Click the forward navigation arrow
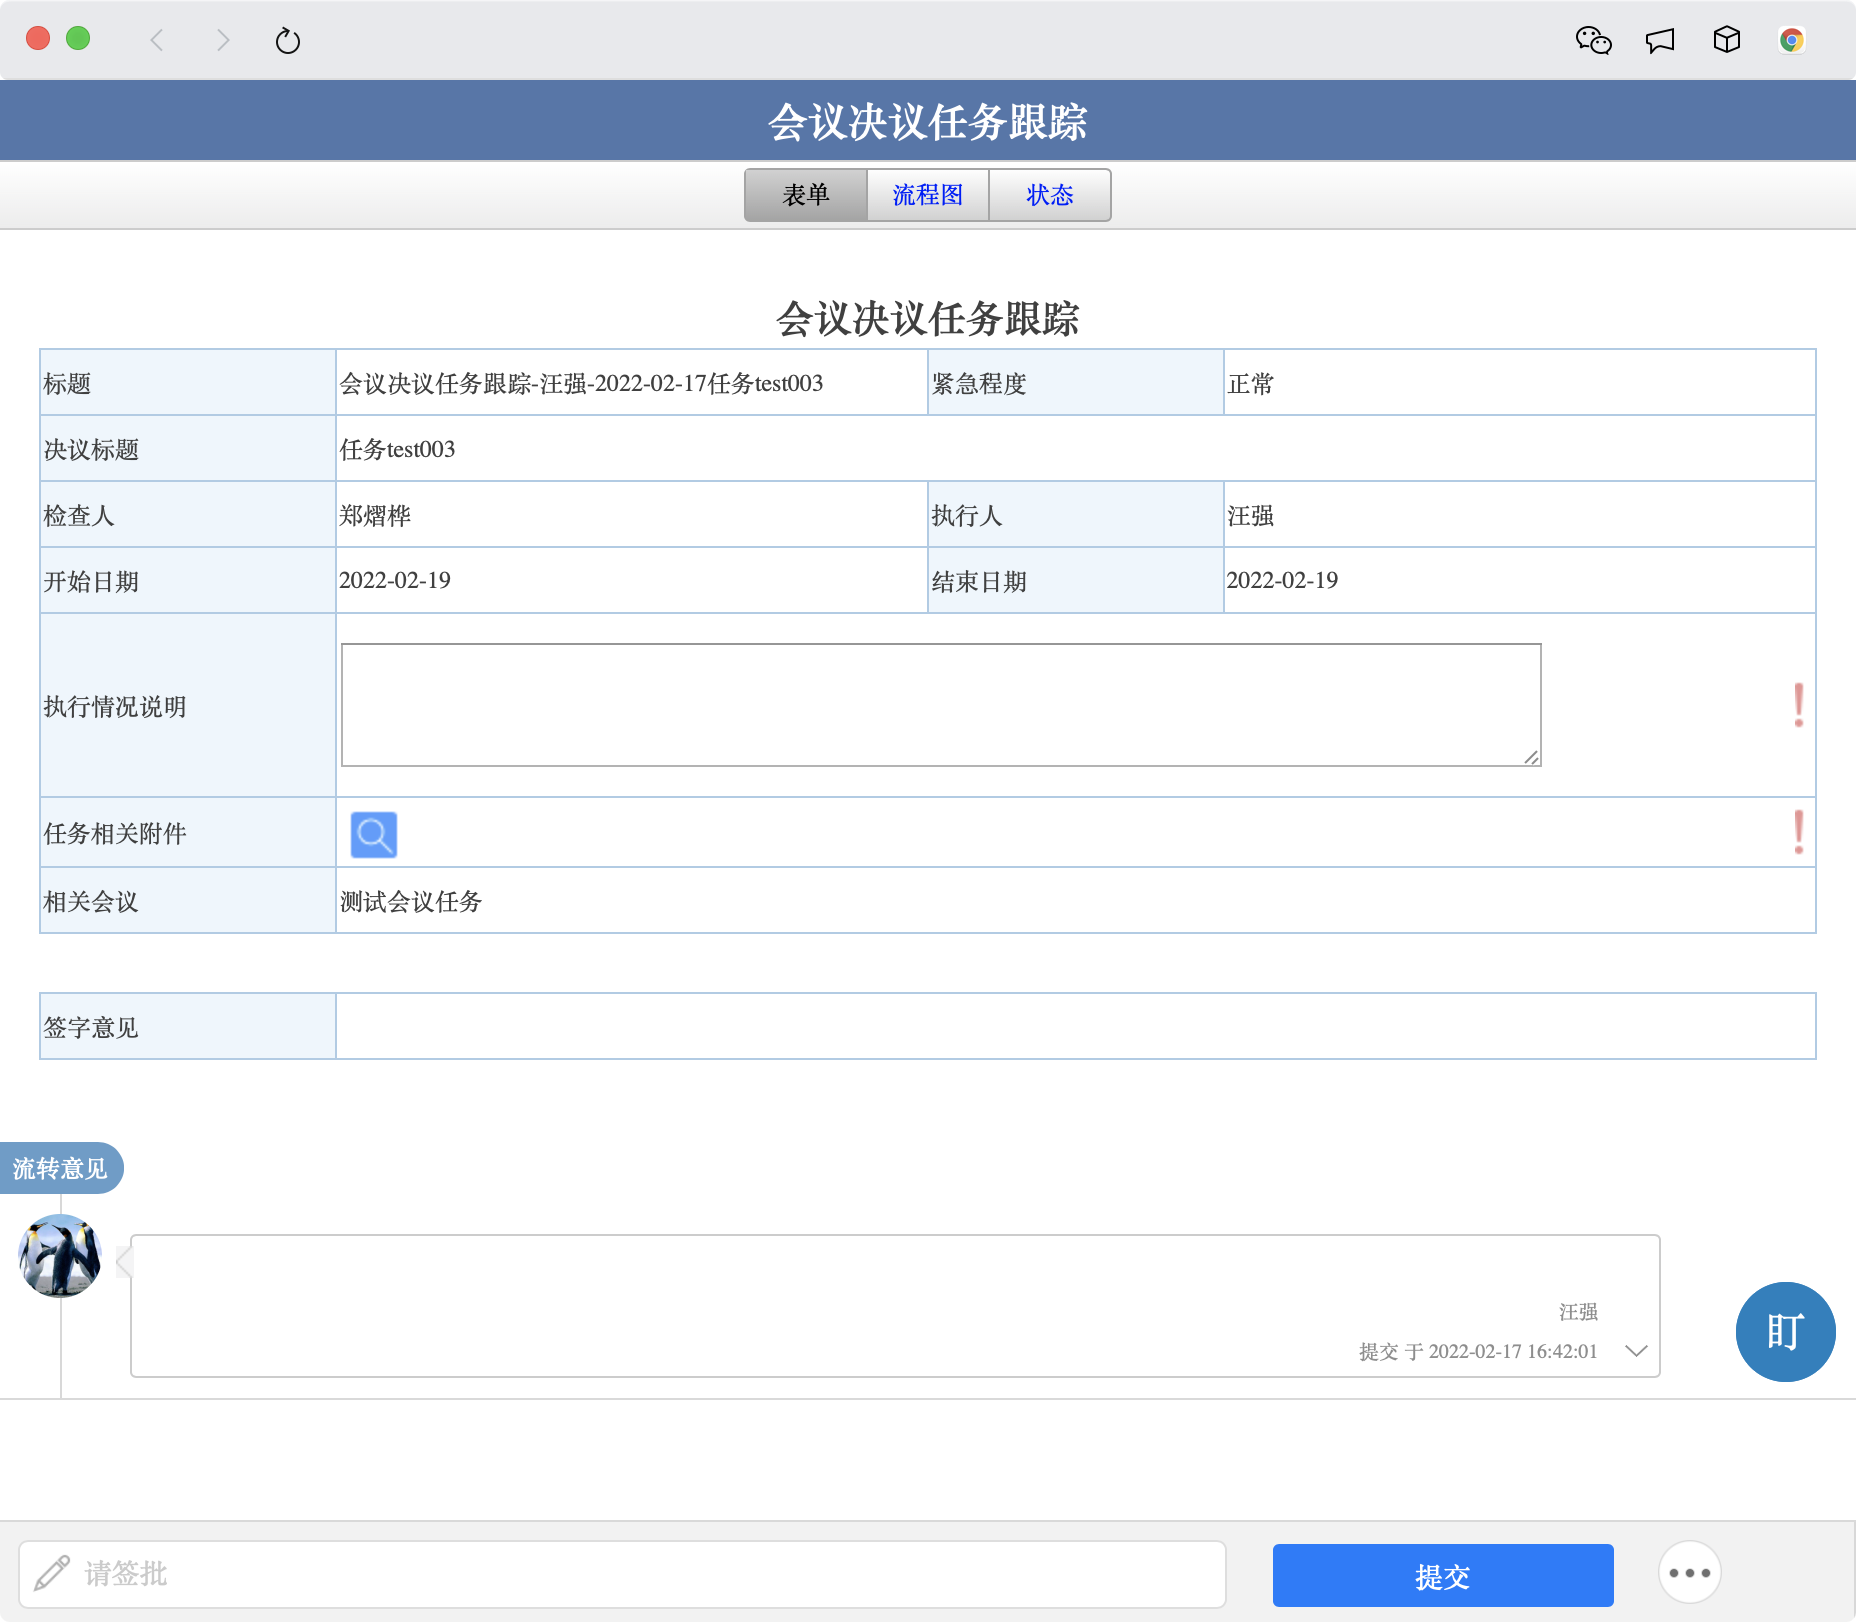Image resolution: width=1856 pixels, height=1622 pixels. (x=223, y=40)
